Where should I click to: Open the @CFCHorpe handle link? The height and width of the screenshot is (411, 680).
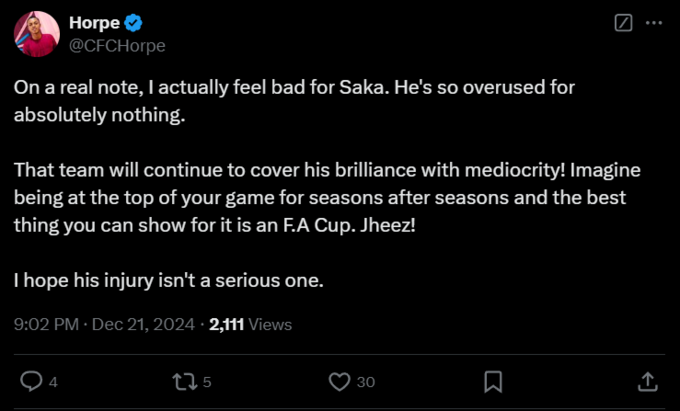tap(118, 45)
